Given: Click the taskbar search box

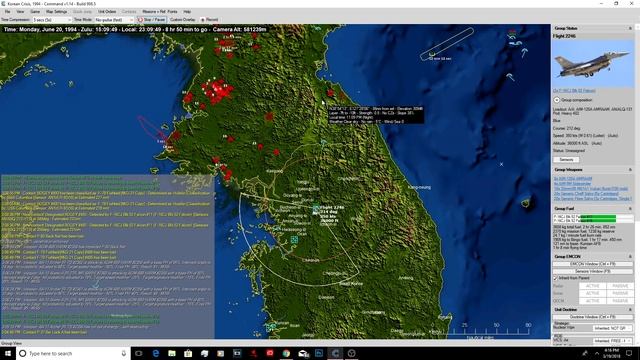Looking at the screenshot, I should pos(73,353).
